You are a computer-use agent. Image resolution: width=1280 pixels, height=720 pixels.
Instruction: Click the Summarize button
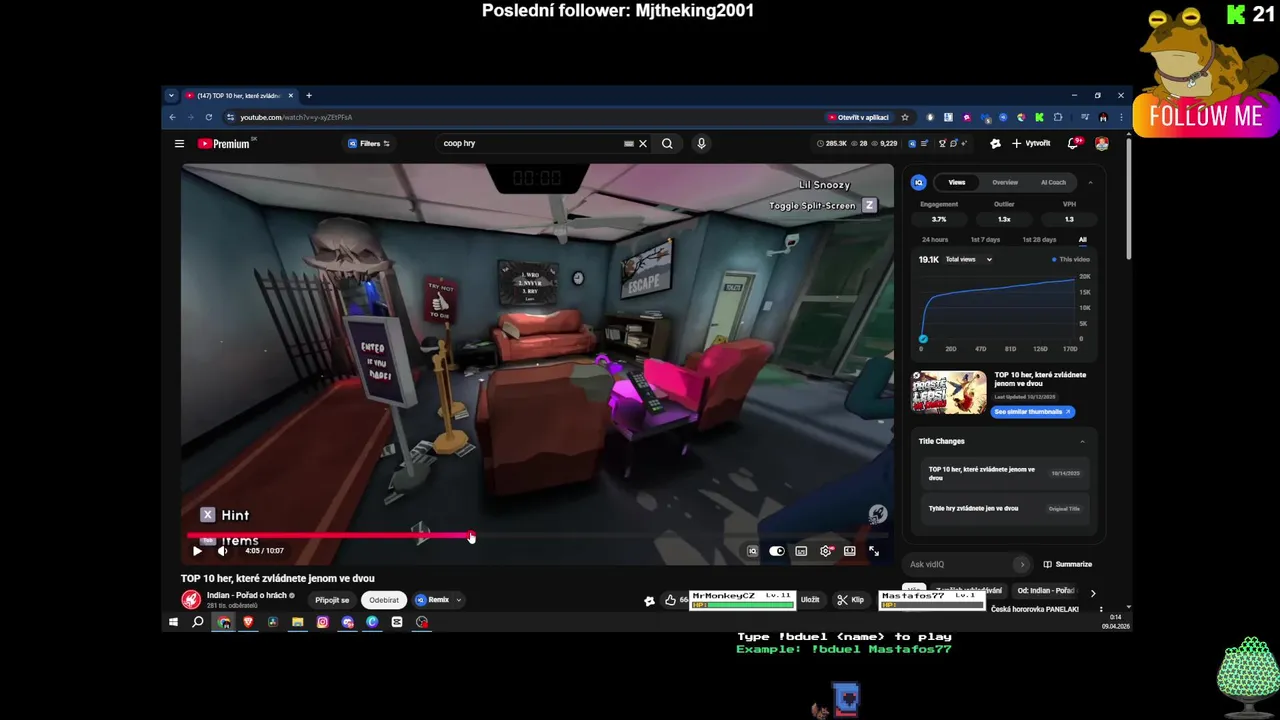1068,565
